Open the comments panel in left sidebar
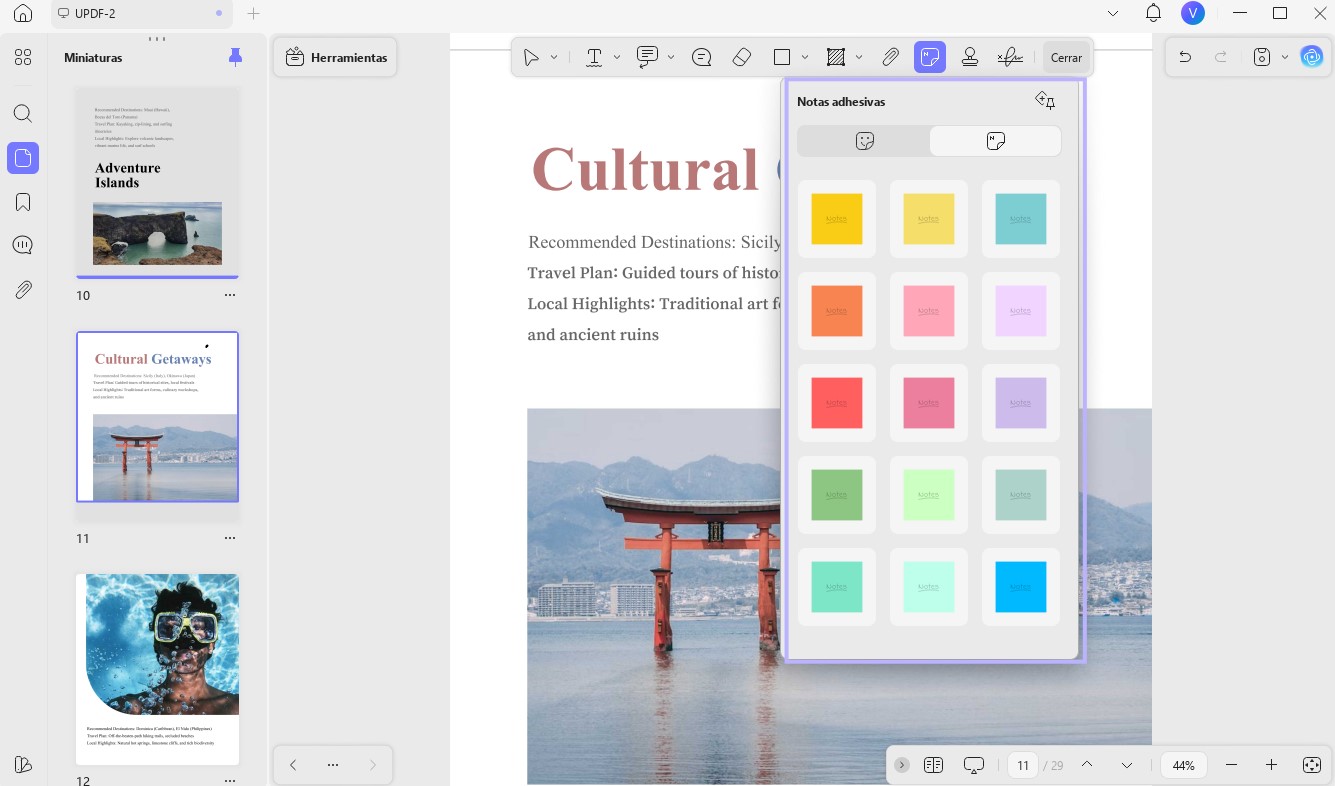 23,246
